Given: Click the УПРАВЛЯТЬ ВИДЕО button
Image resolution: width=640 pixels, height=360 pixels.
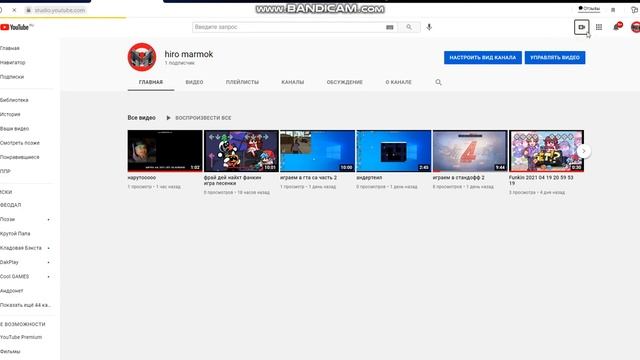Looking at the screenshot, I should click(x=555, y=58).
